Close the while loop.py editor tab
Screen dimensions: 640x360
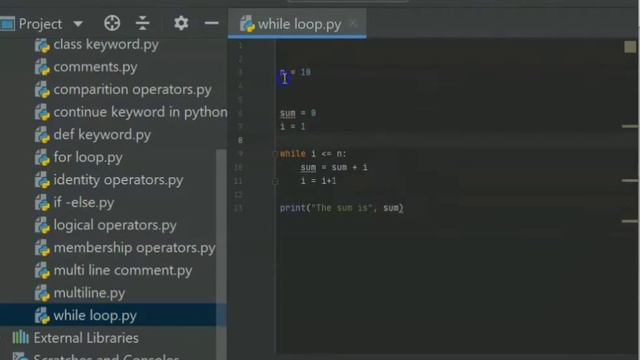pyautogui.click(x=353, y=24)
